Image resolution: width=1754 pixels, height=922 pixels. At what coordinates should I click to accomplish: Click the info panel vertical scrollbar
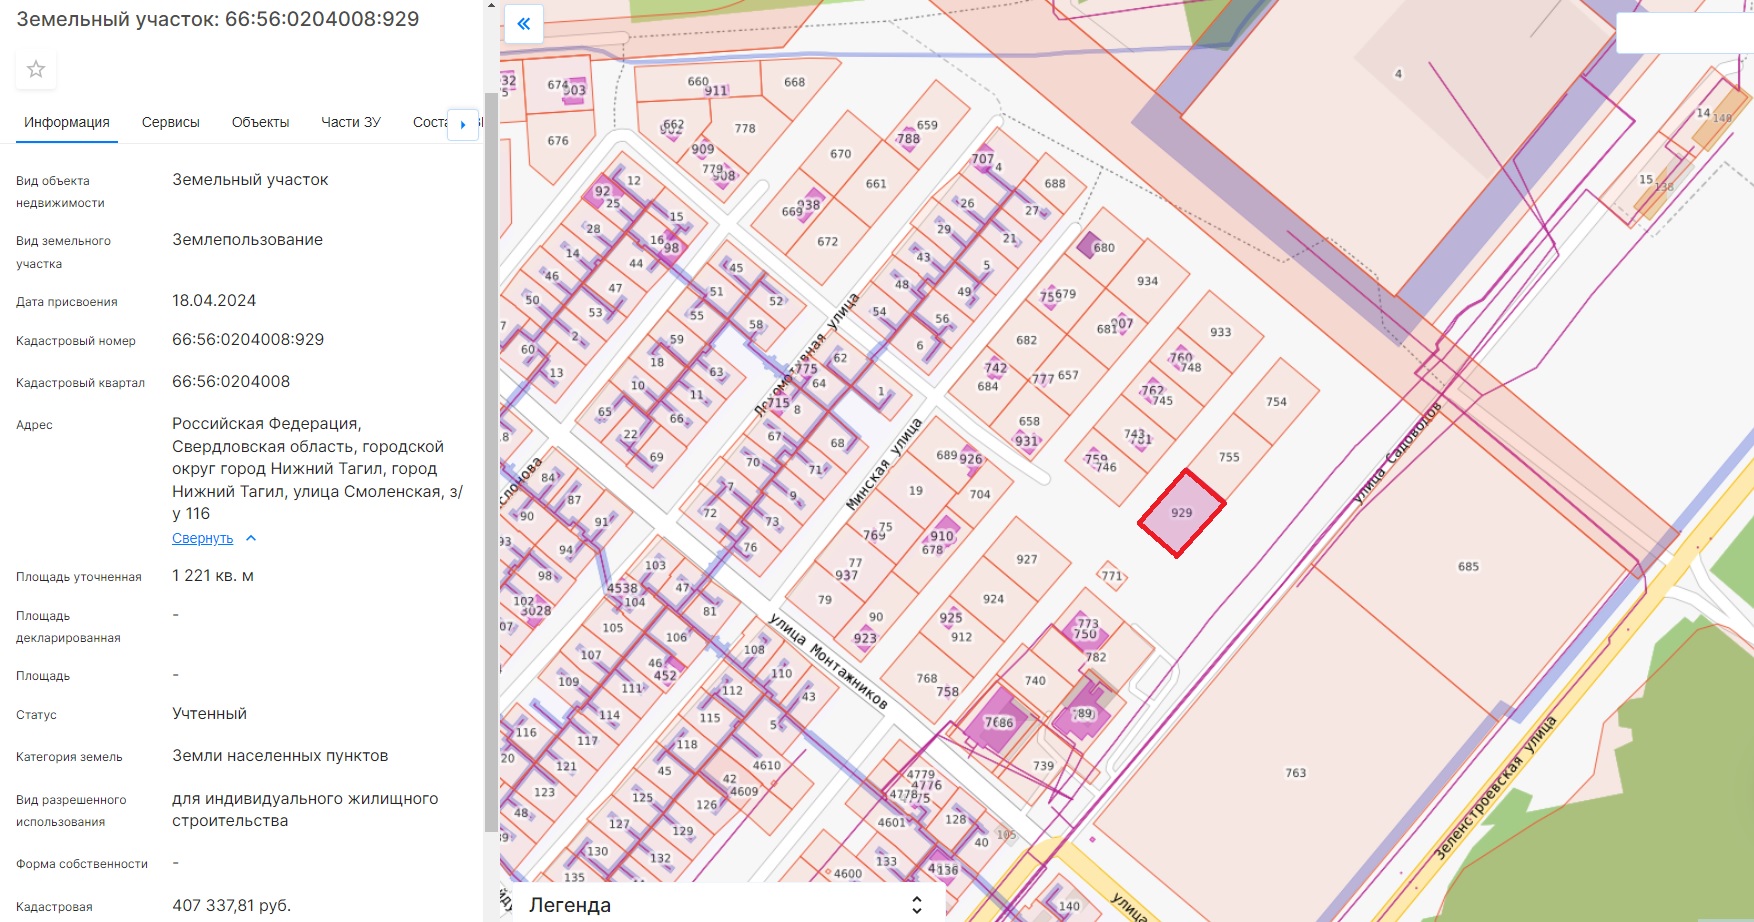click(x=491, y=460)
